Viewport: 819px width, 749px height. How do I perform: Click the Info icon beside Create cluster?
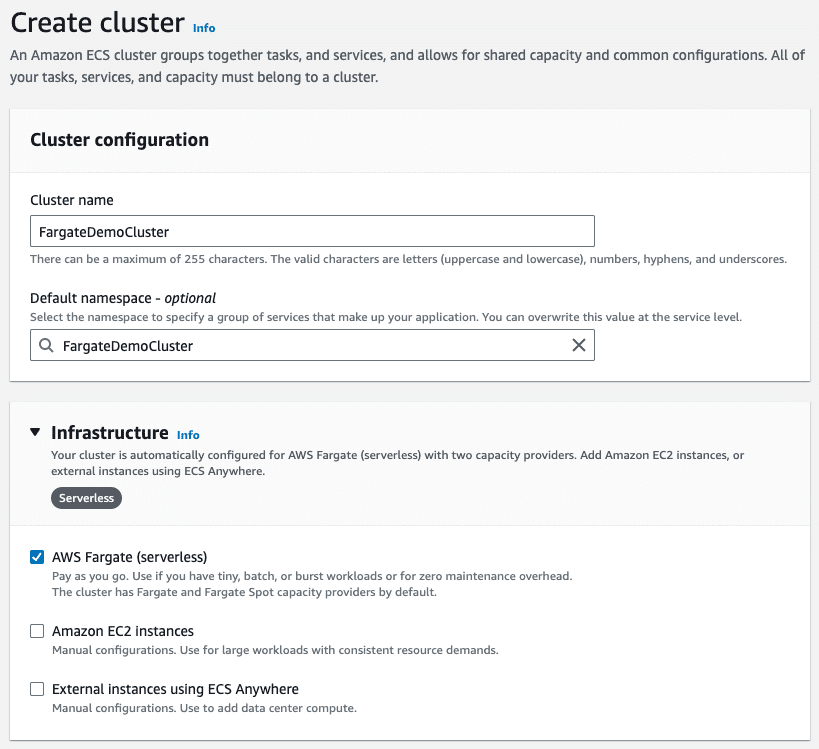point(203,28)
